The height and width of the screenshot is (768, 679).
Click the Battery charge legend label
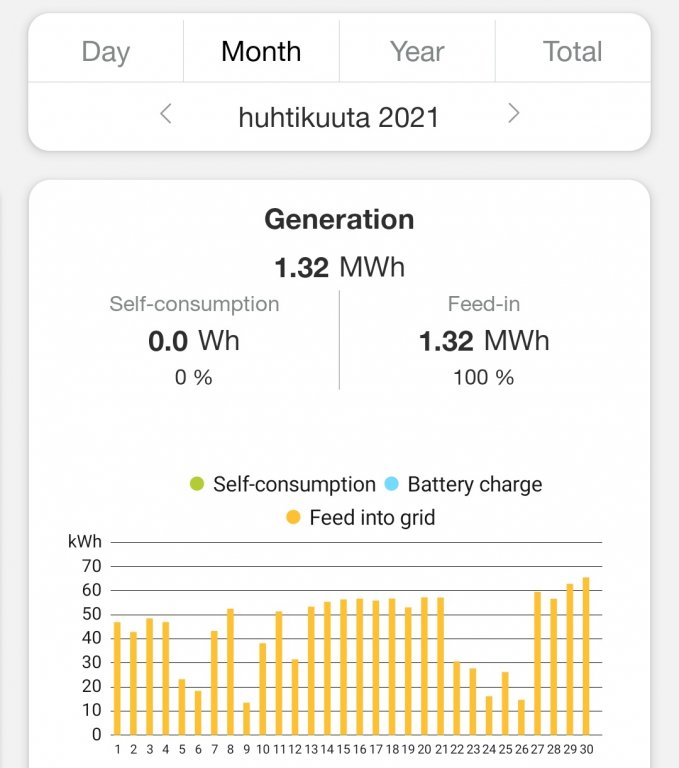(x=474, y=485)
